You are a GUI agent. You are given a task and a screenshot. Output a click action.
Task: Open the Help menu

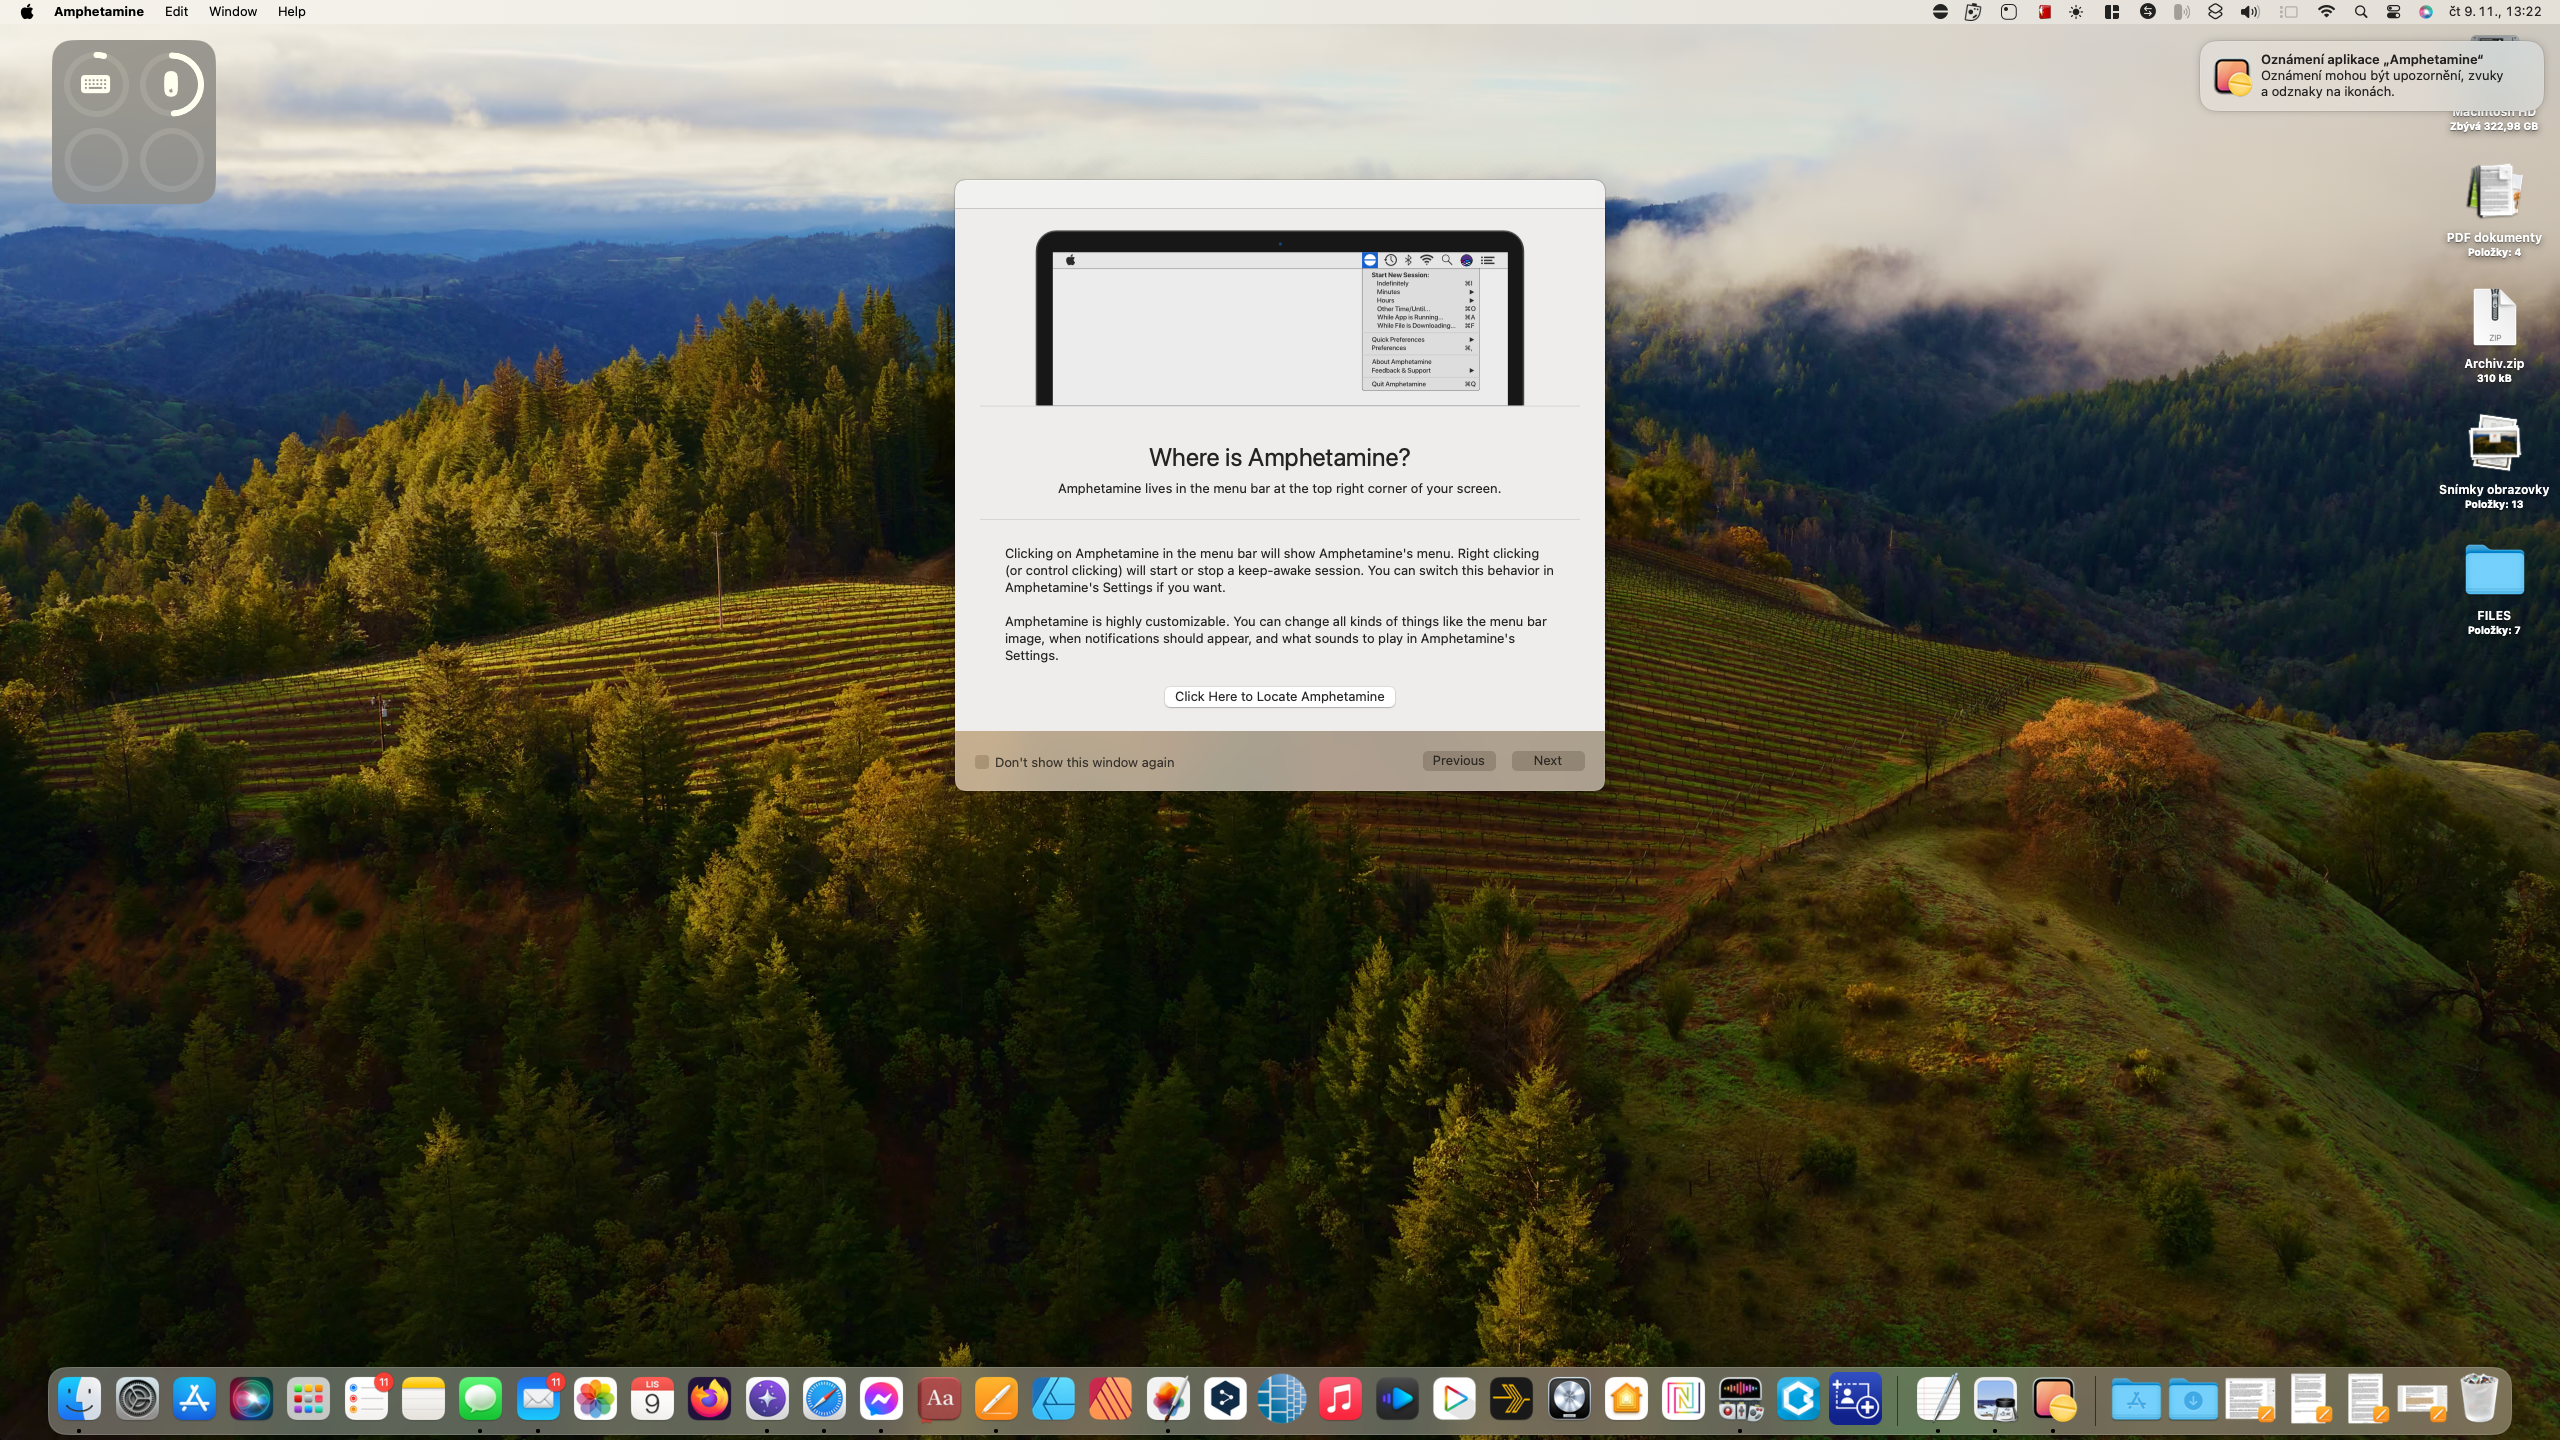point(291,12)
